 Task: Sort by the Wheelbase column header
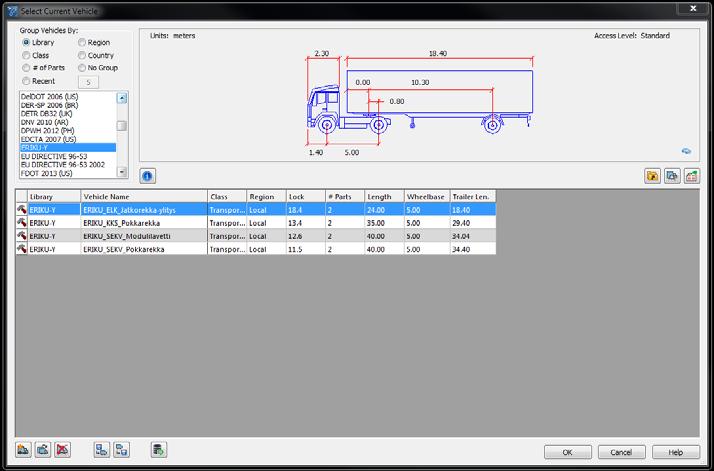tap(427, 197)
